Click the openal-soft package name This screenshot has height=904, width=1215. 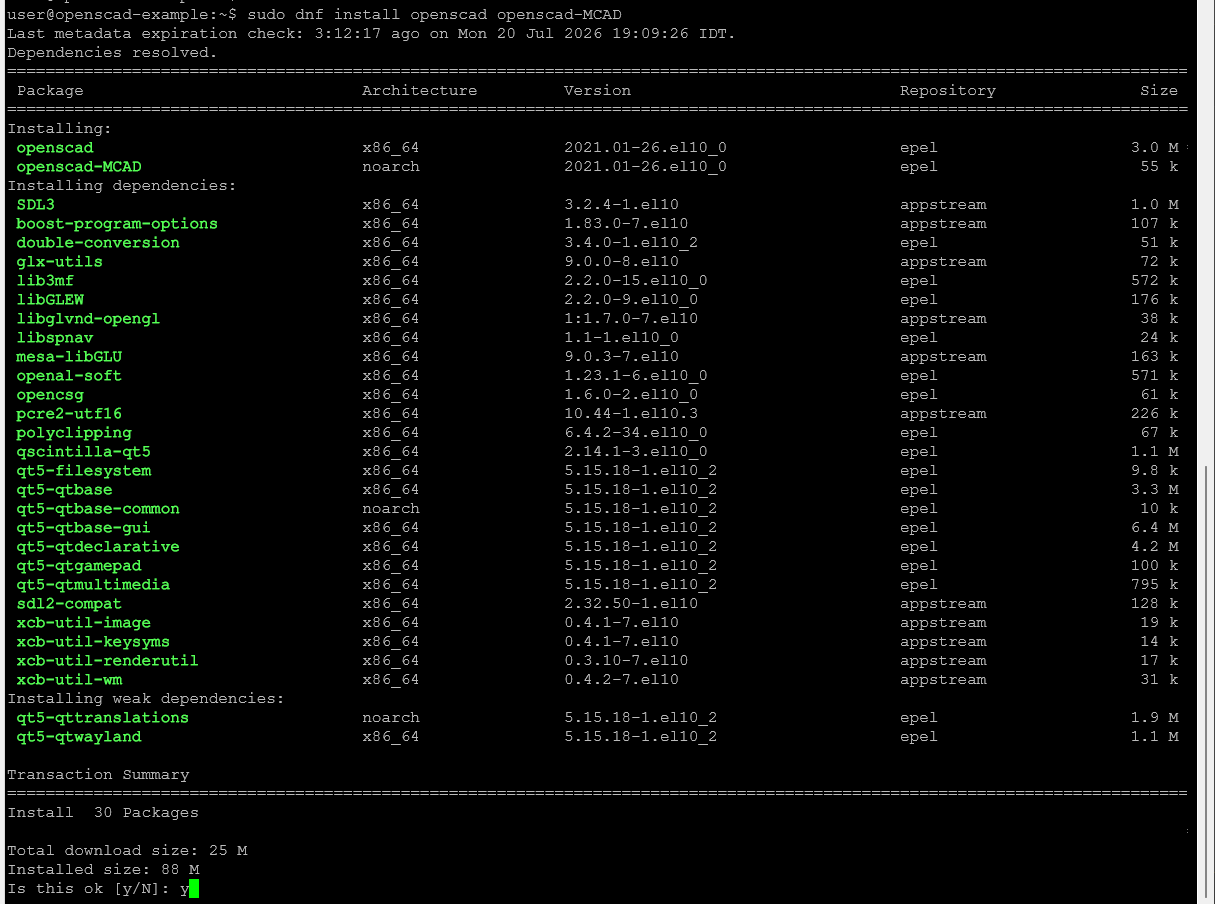(x=69, y=376)
